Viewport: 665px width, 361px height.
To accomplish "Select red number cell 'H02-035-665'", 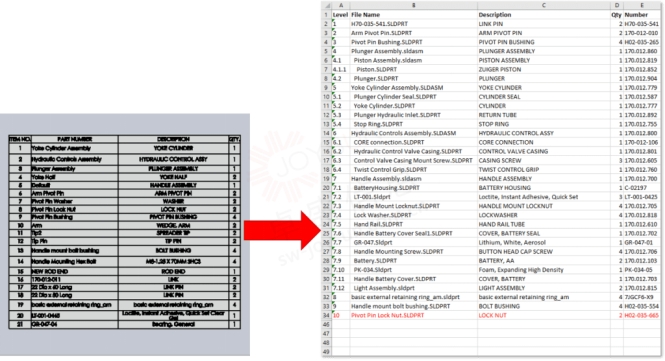I will coord(642,316).
